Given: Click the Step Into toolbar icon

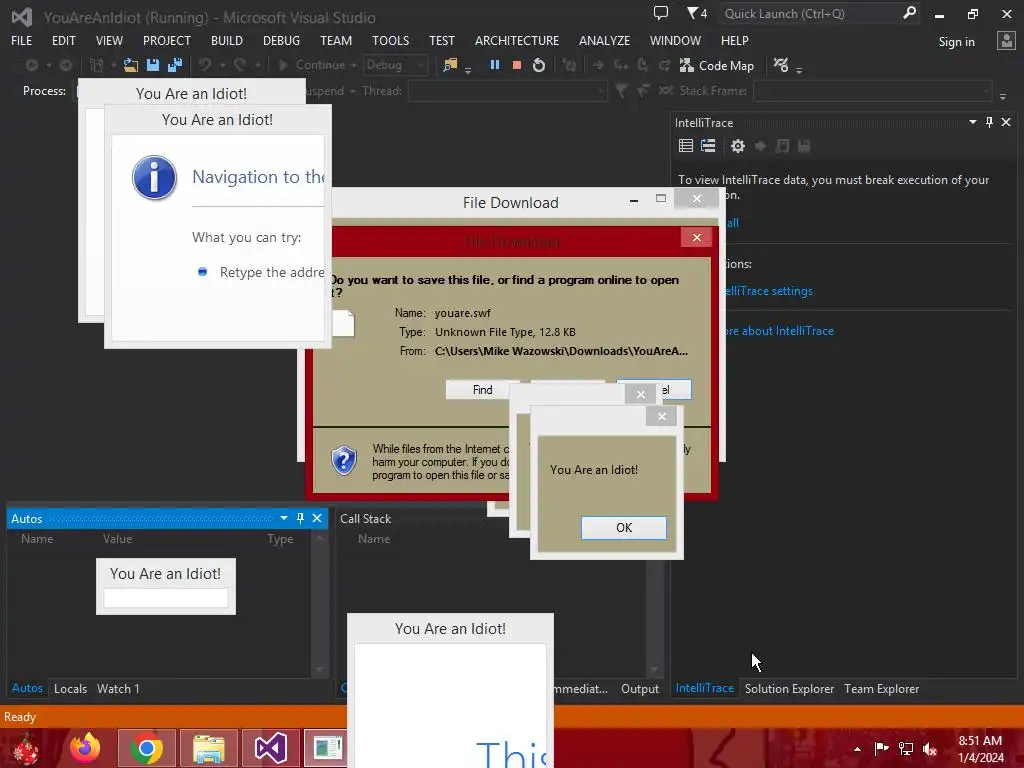Looking at the screenshot, I should pyautogui.click(x=620, y=65).
